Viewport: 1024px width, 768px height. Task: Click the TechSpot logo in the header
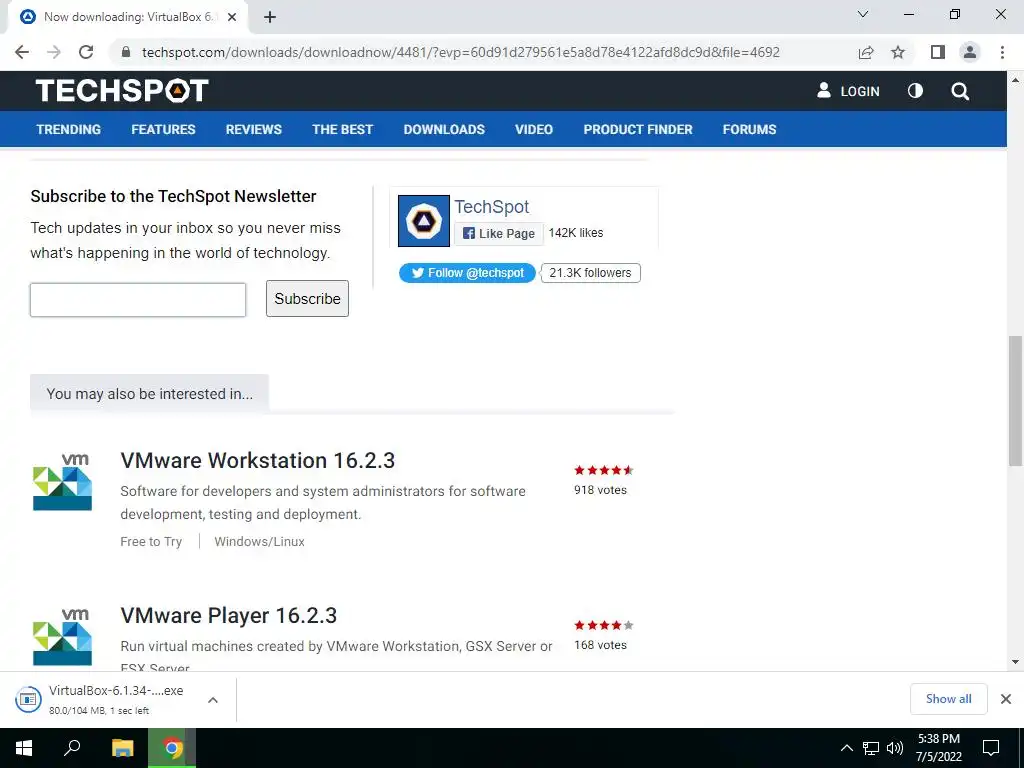(122, 91)
